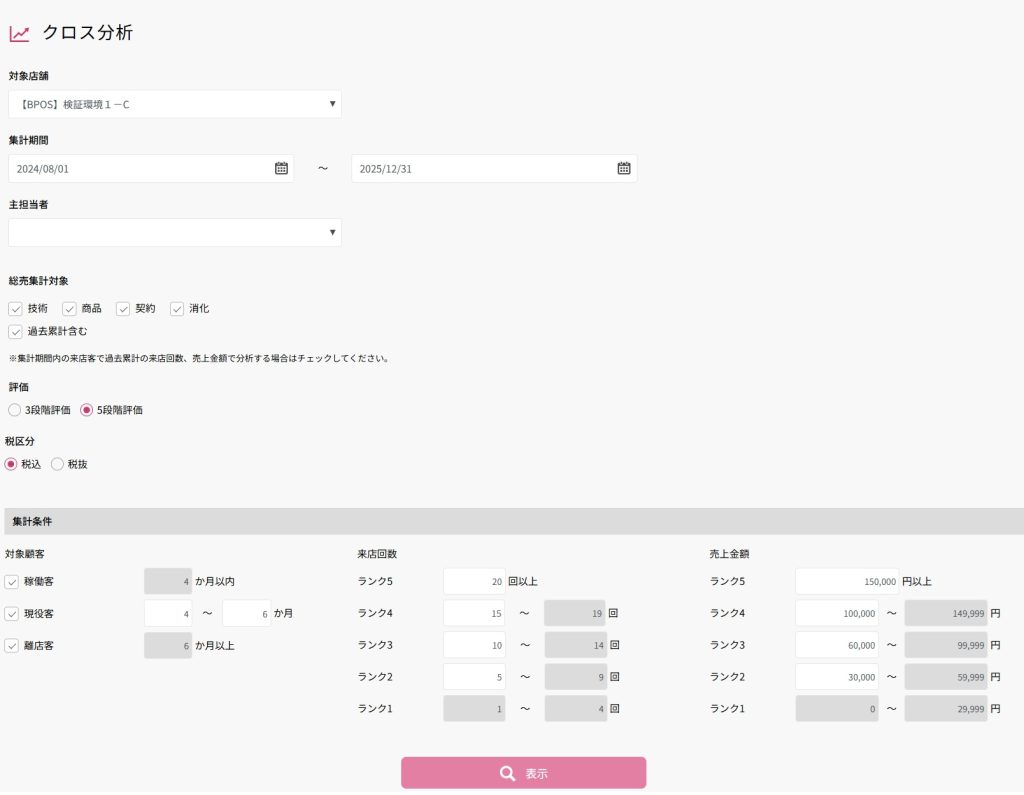Open the 主担当者 staff dropdown
Image resolution: width=1024 pixels, height=795 pixels.
pyautogui.click(x=175, y=232)
